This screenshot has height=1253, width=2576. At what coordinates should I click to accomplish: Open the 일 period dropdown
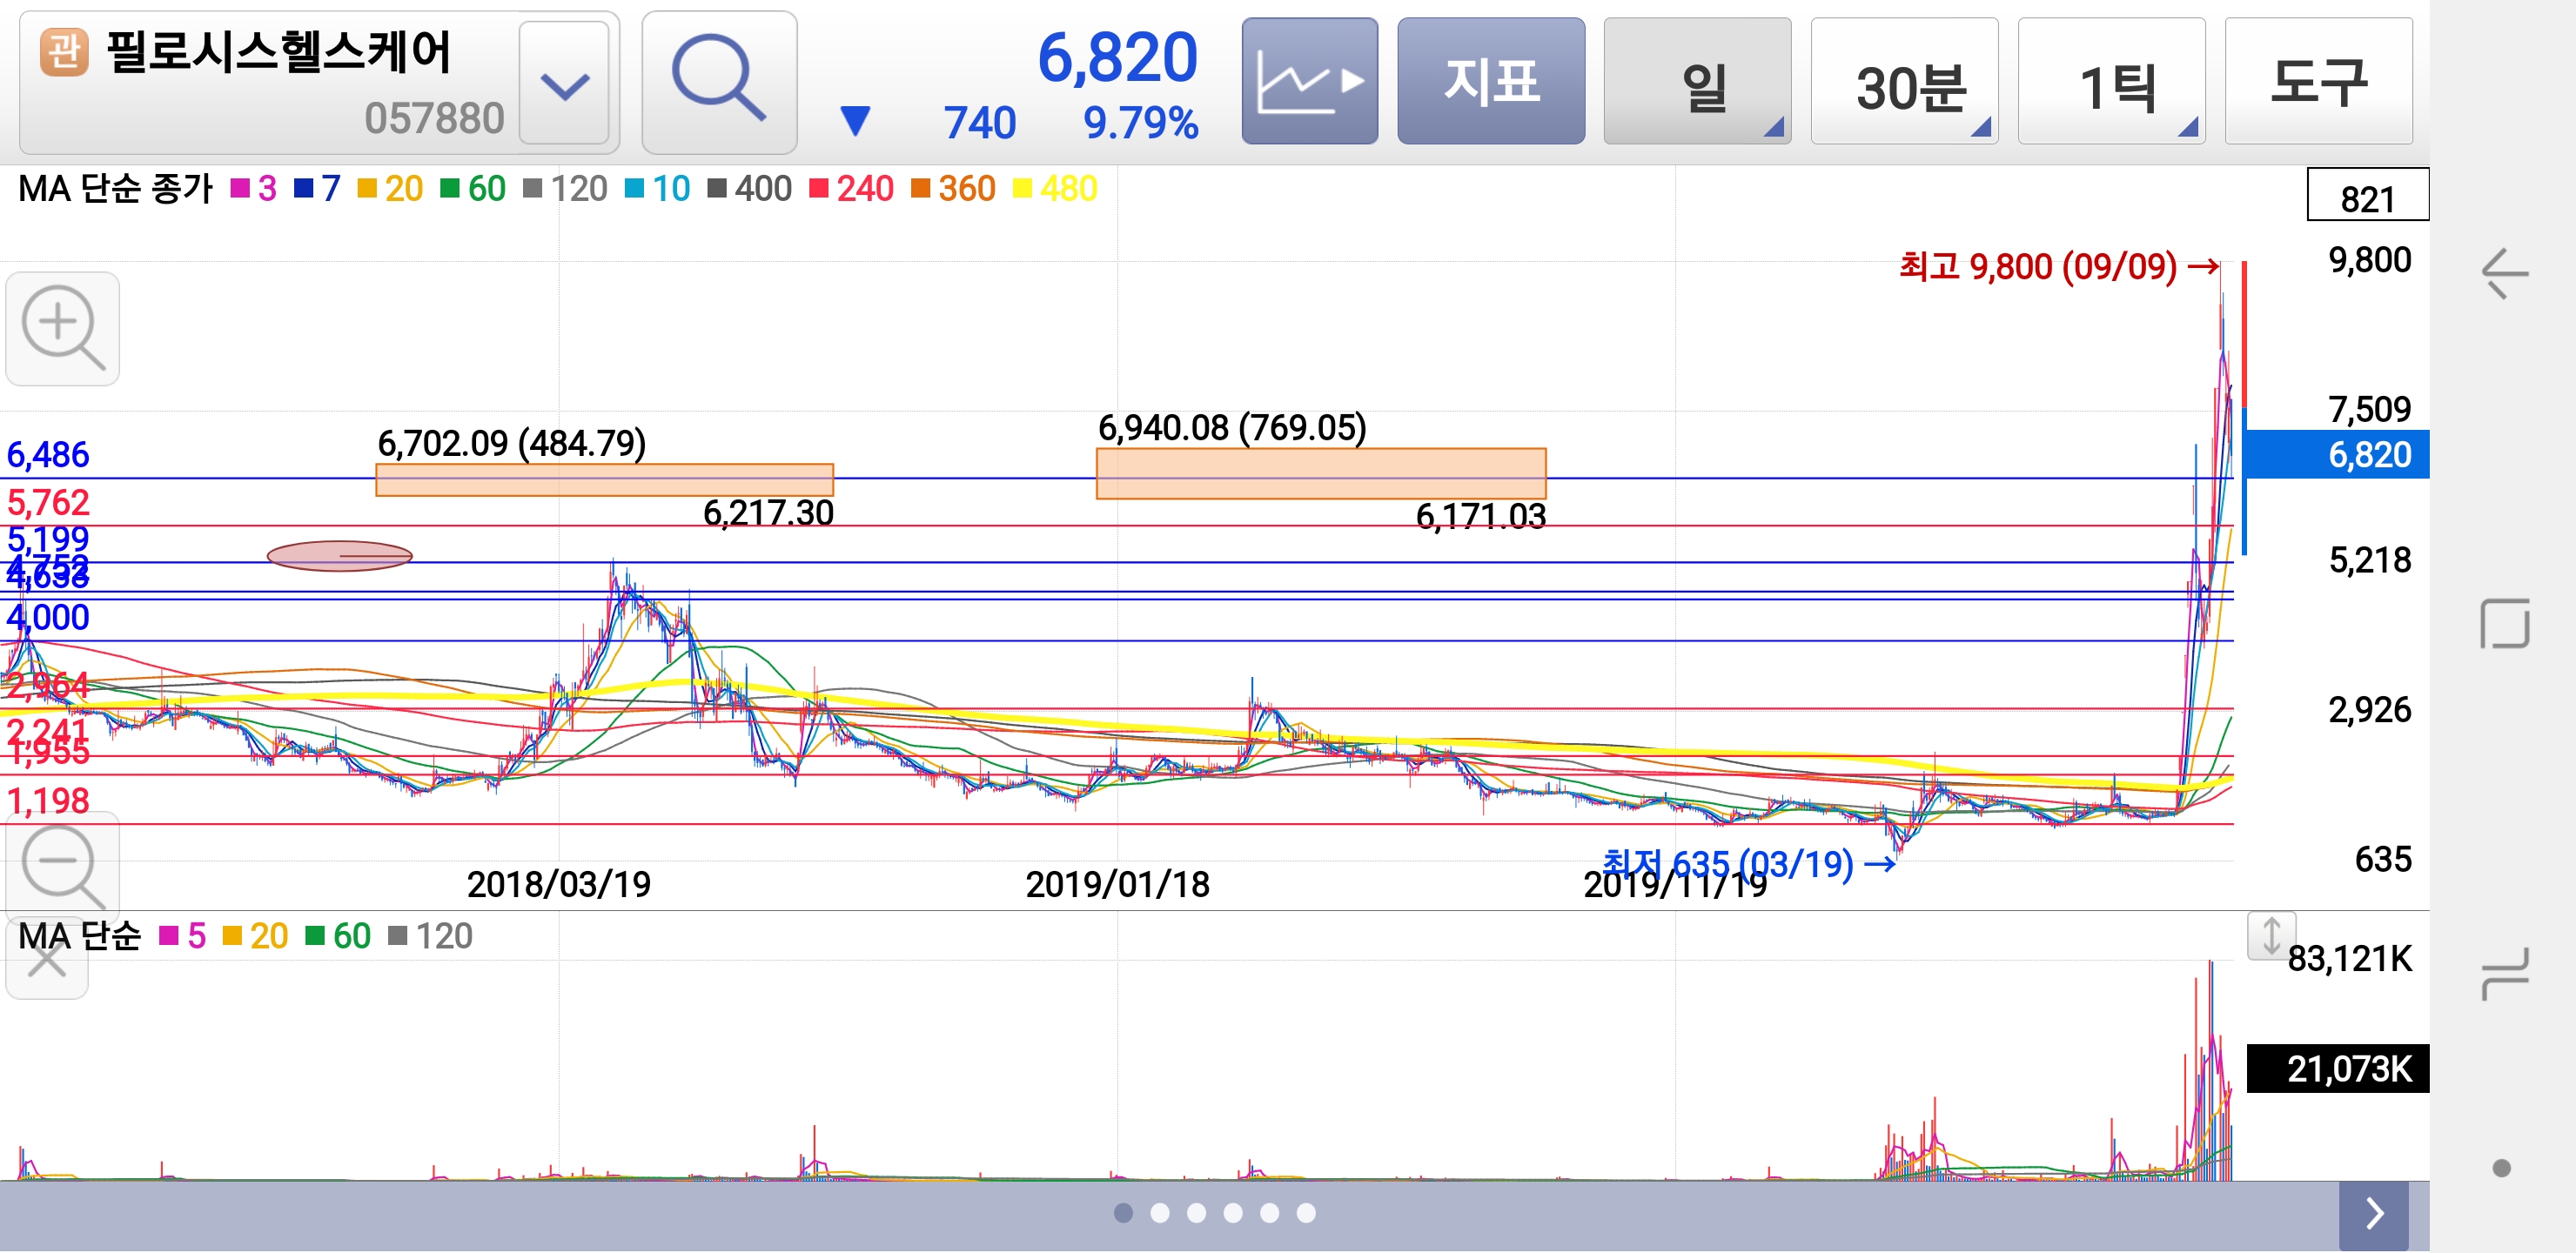point(1696,82)
